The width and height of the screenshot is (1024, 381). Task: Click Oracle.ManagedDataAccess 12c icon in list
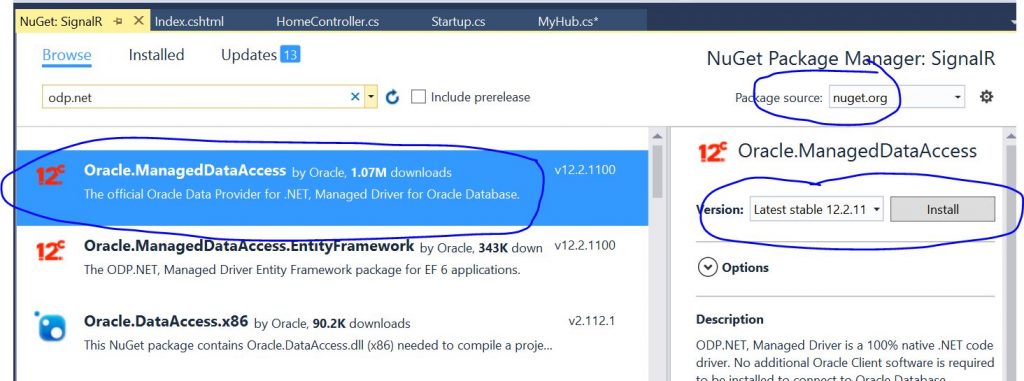click(x=50, y=175)
